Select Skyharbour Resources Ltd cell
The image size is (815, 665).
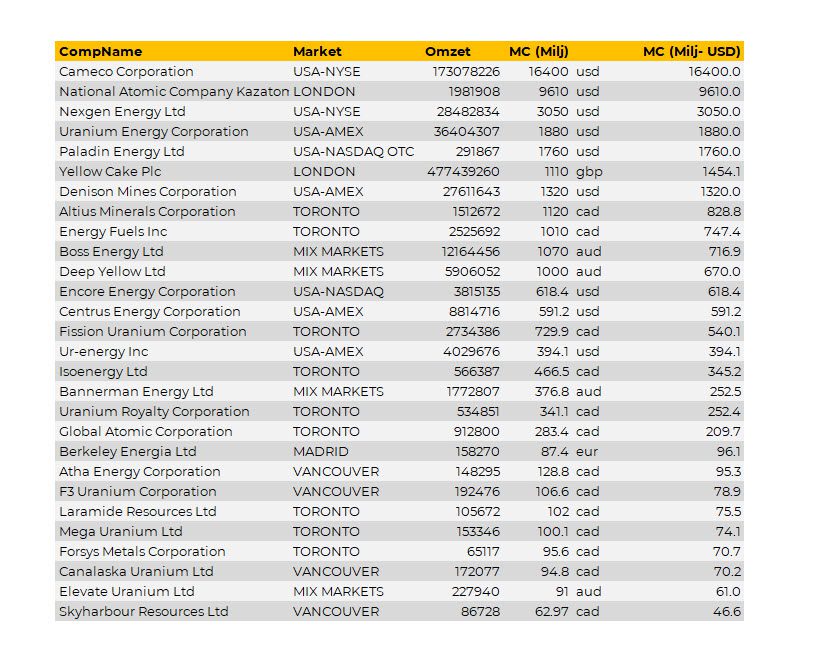[144, 612]
